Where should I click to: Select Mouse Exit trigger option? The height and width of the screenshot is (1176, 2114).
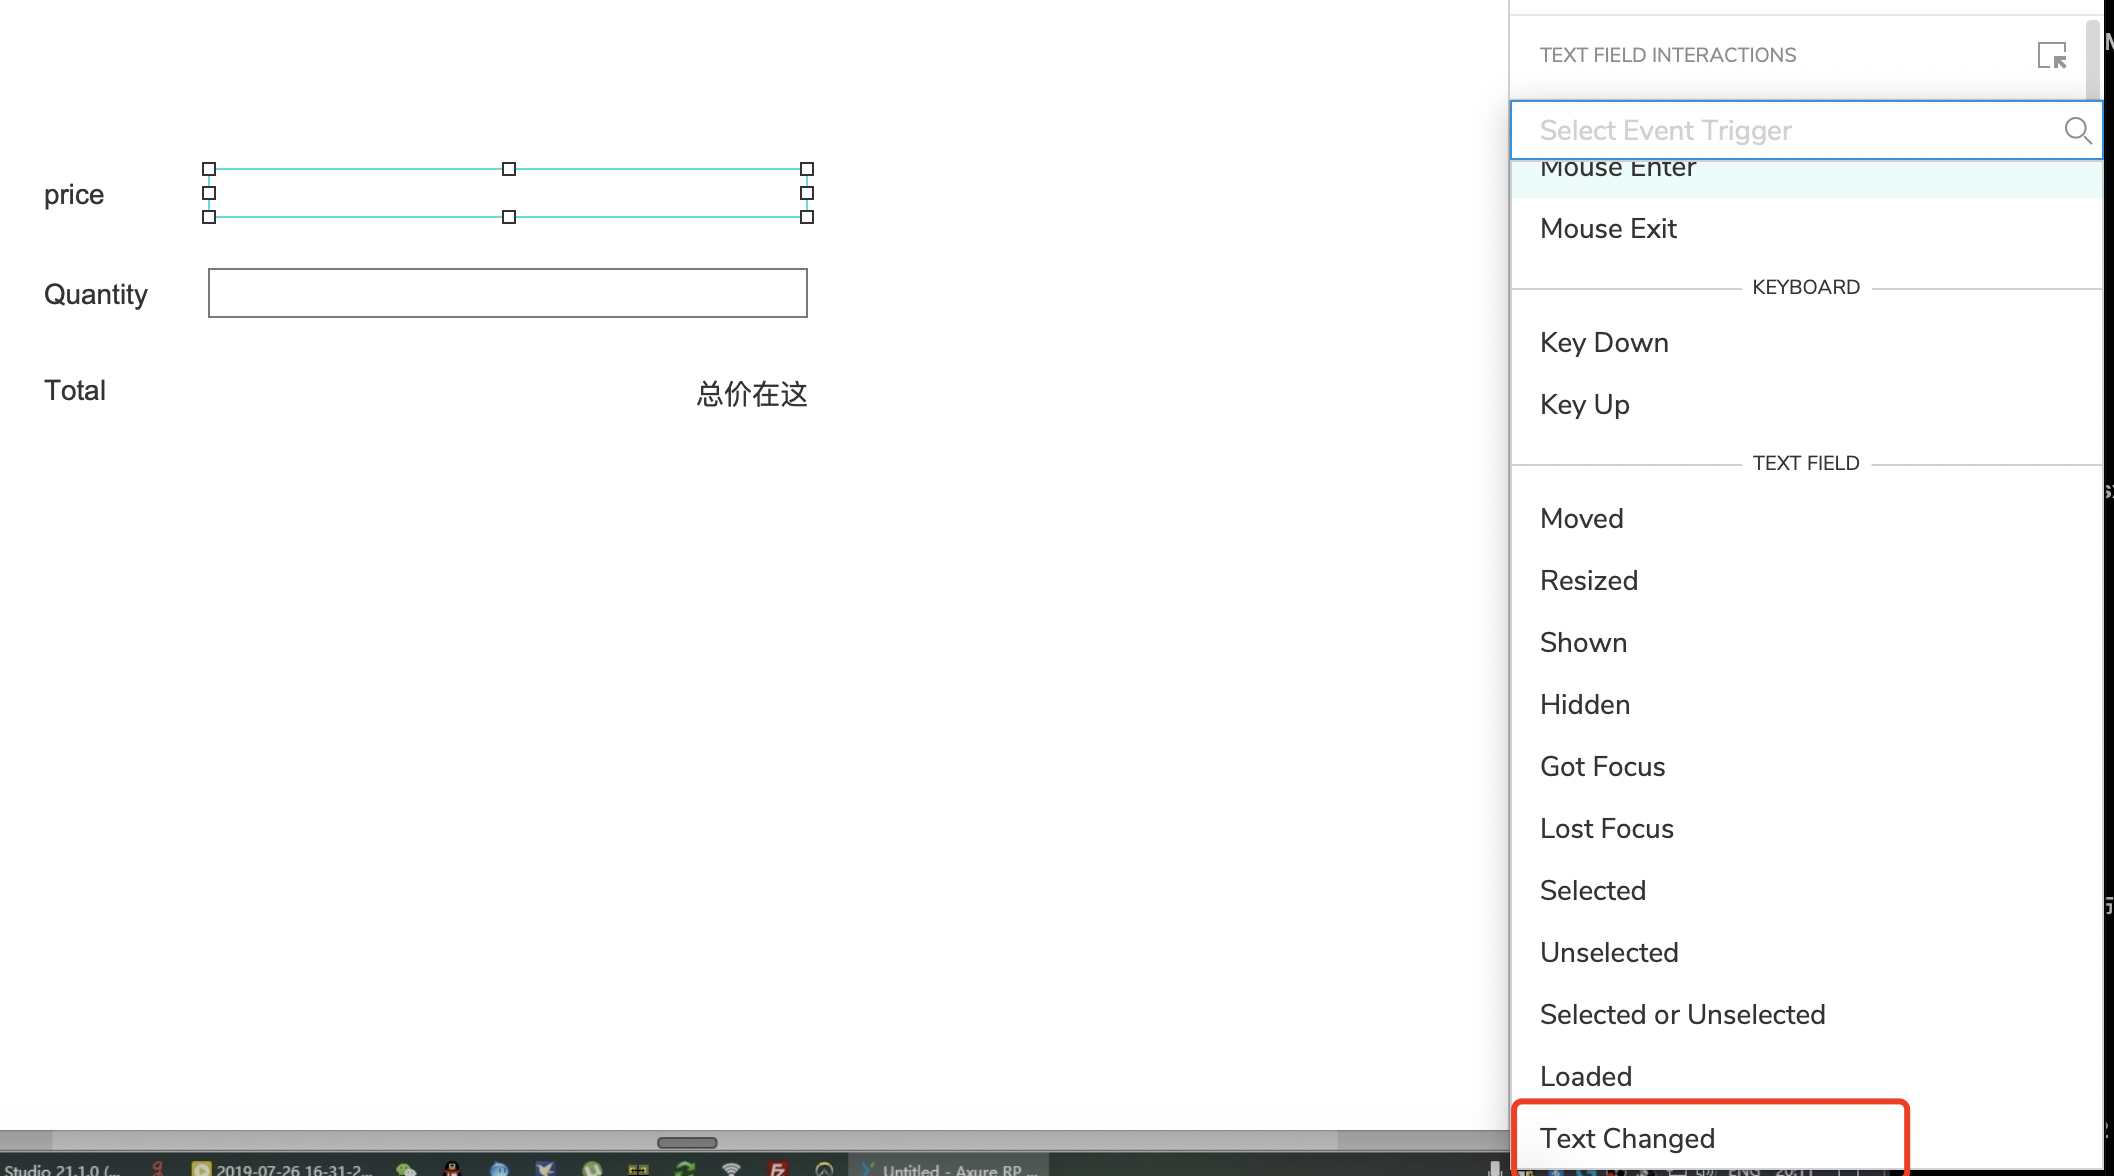click(x=1608, y=228)
